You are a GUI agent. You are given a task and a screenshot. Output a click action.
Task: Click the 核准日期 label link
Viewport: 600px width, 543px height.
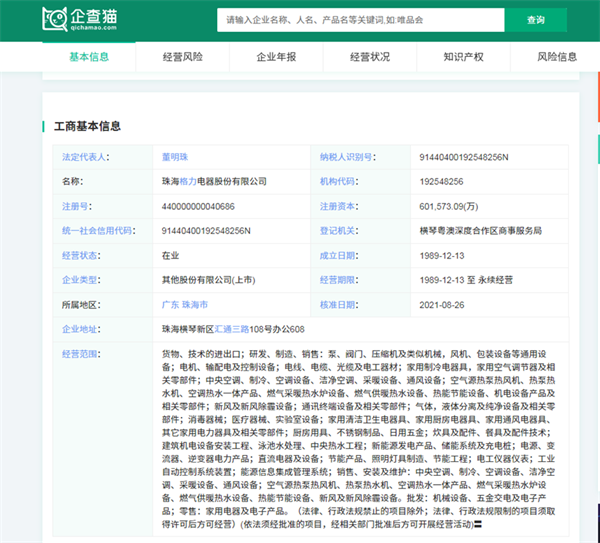[x=337, y=305]
